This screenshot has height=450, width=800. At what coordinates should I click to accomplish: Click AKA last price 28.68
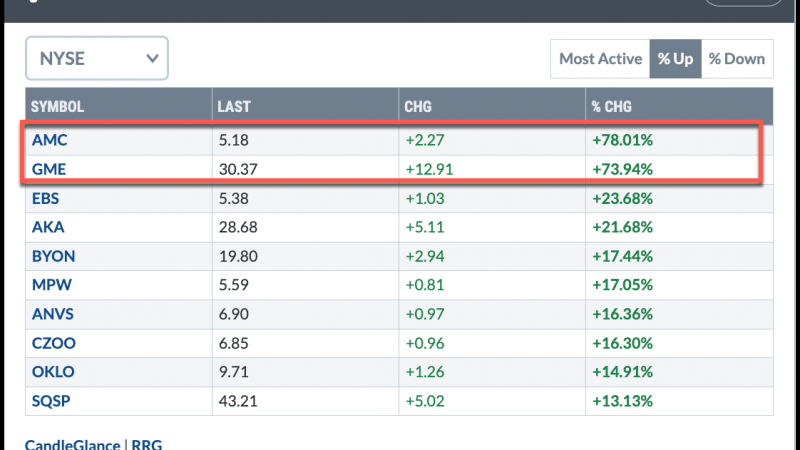pos(238,227)
